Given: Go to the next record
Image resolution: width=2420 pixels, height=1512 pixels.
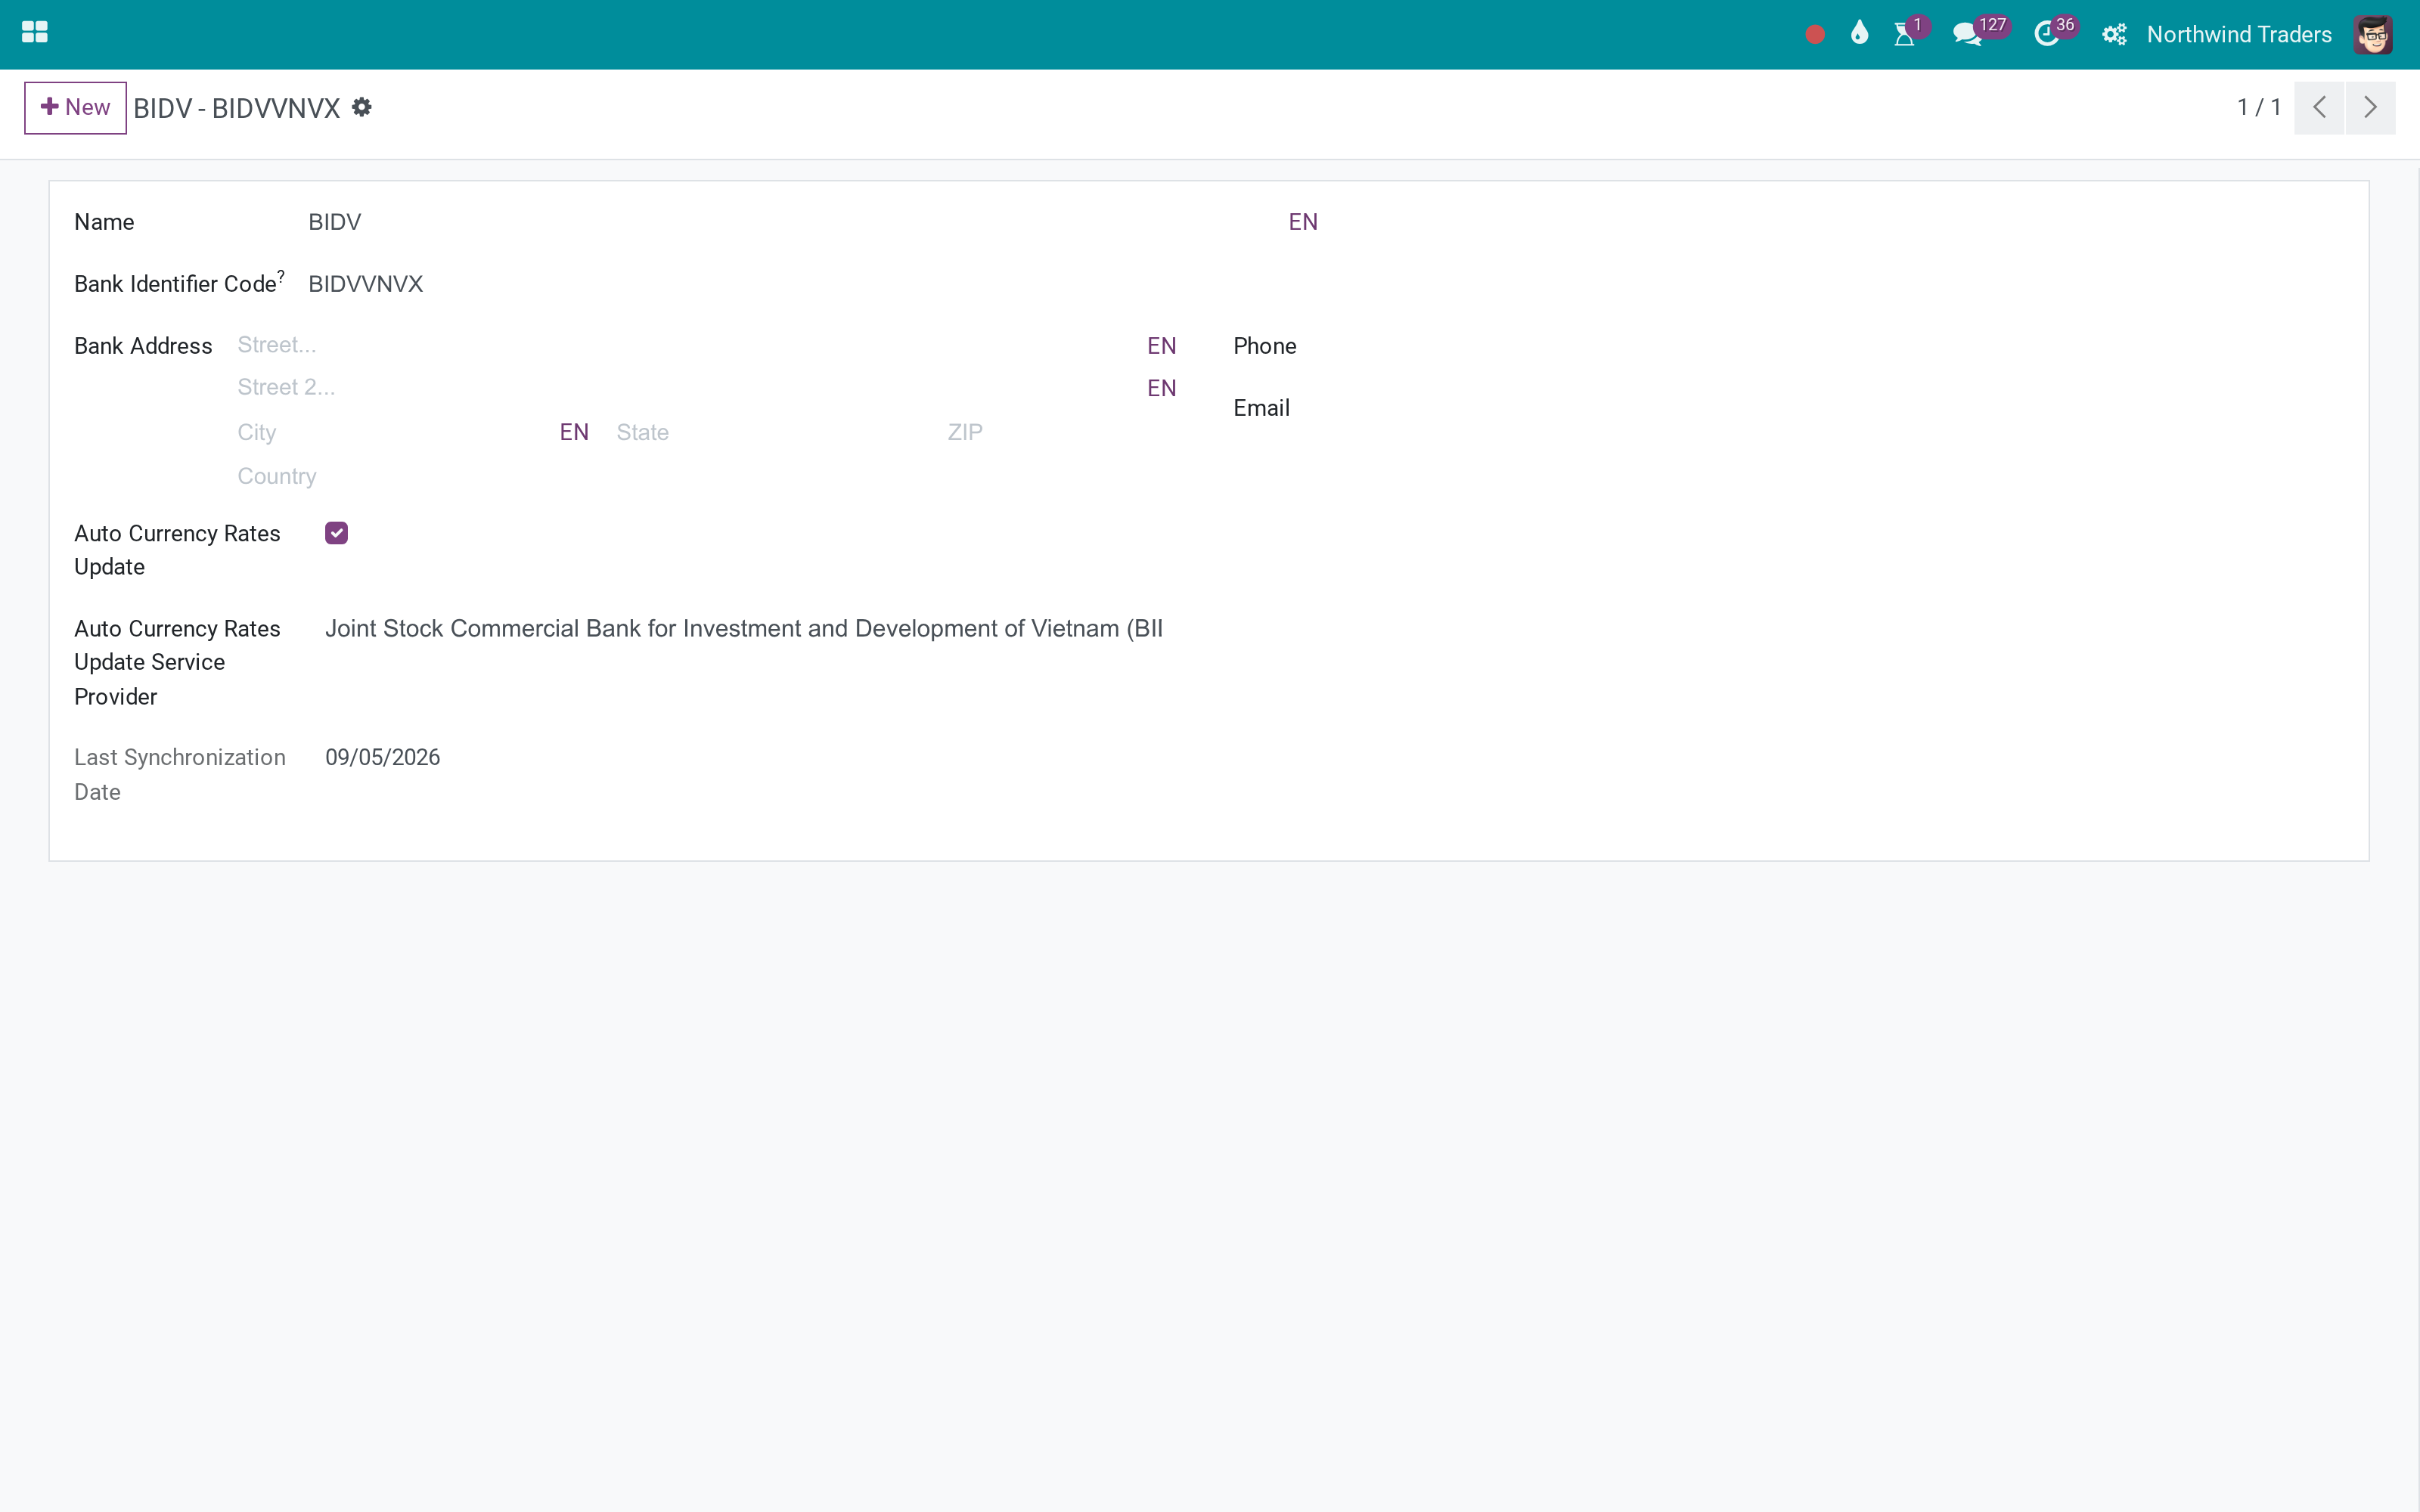Looking at the screenshot, I should click(x=2370, y=107).
